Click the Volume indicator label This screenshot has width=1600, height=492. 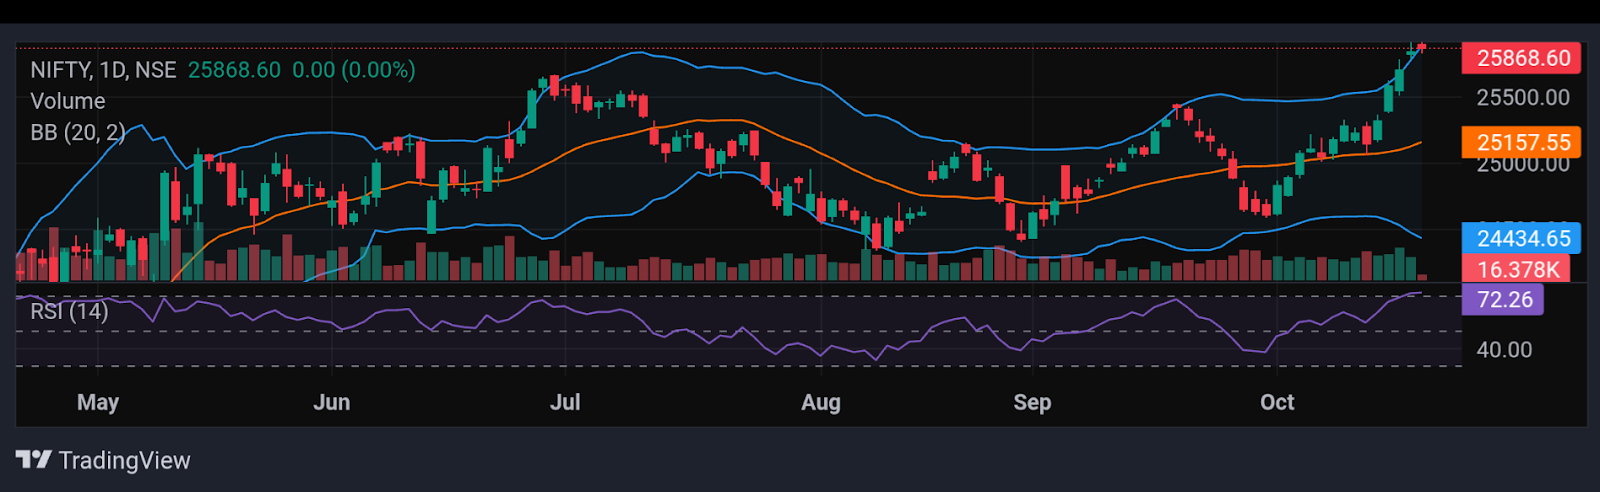pos(67,101)
